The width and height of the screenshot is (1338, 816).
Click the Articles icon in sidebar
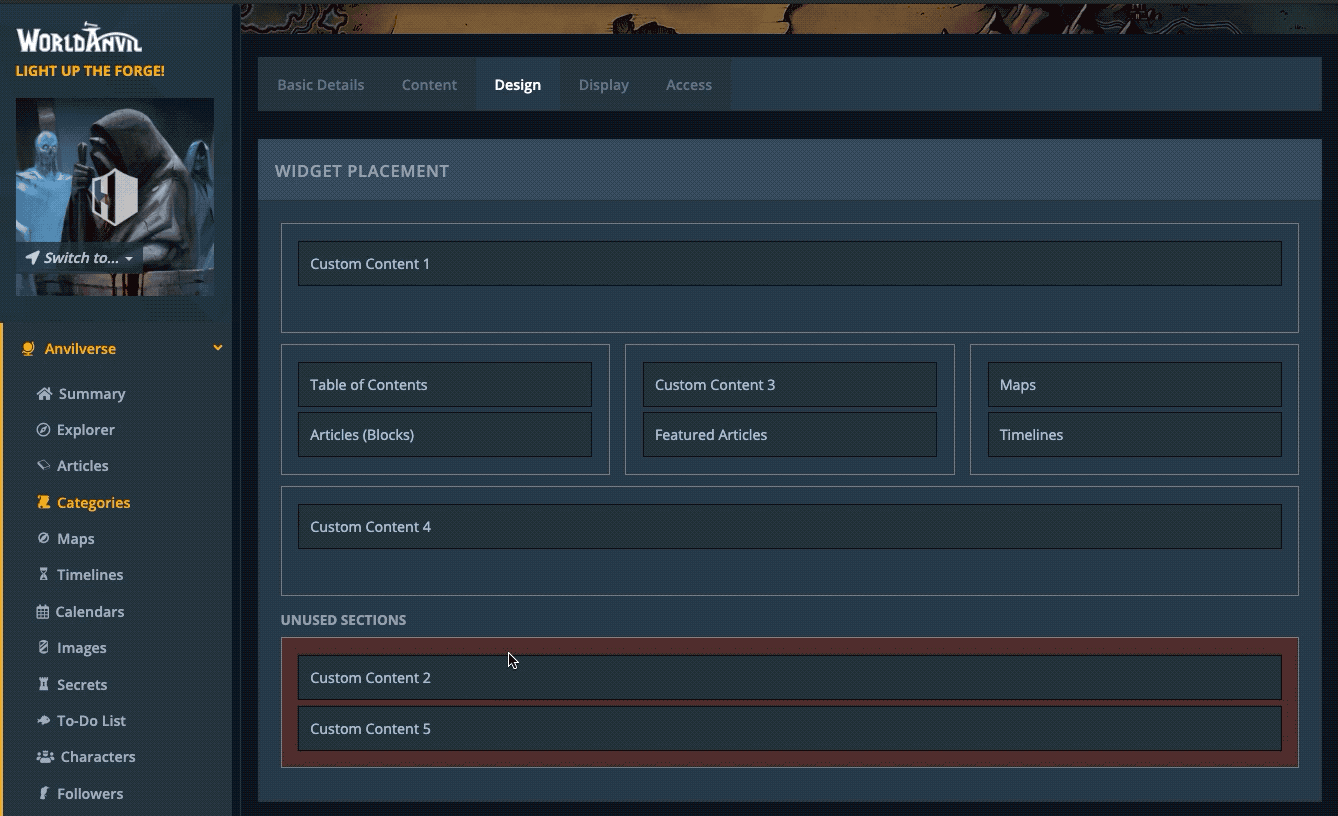(x=43, y=466)
